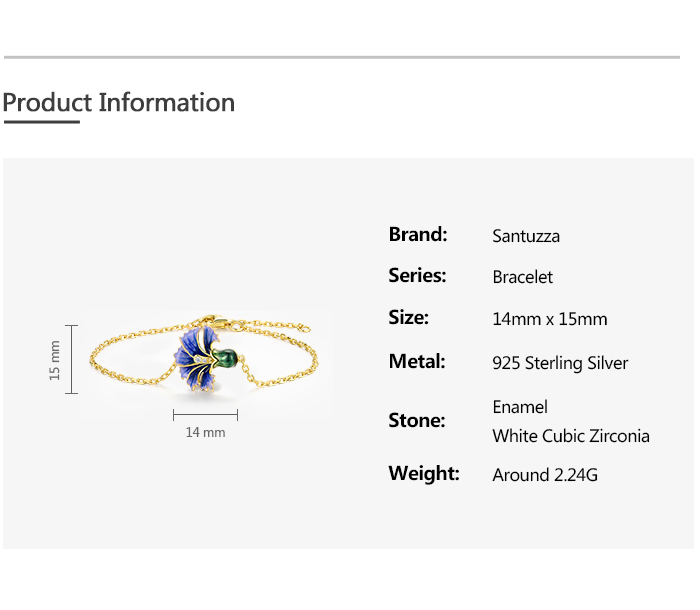
Task: Click the 14mm x 15mm size value
Action: coord(549,319)
